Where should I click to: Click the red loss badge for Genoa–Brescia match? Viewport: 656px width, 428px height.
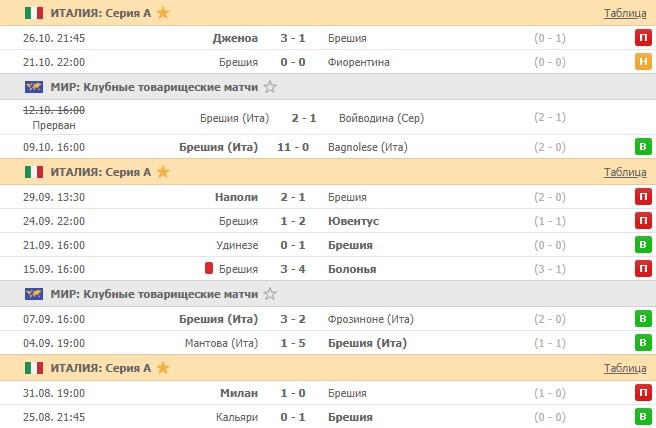641,38
